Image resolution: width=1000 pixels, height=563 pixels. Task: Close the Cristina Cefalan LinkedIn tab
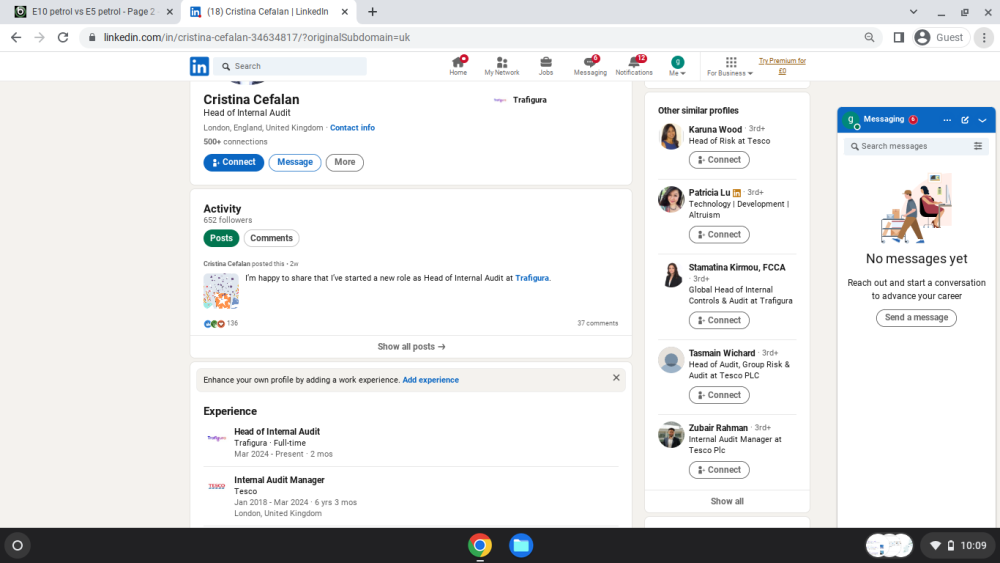tap(344, 12)
